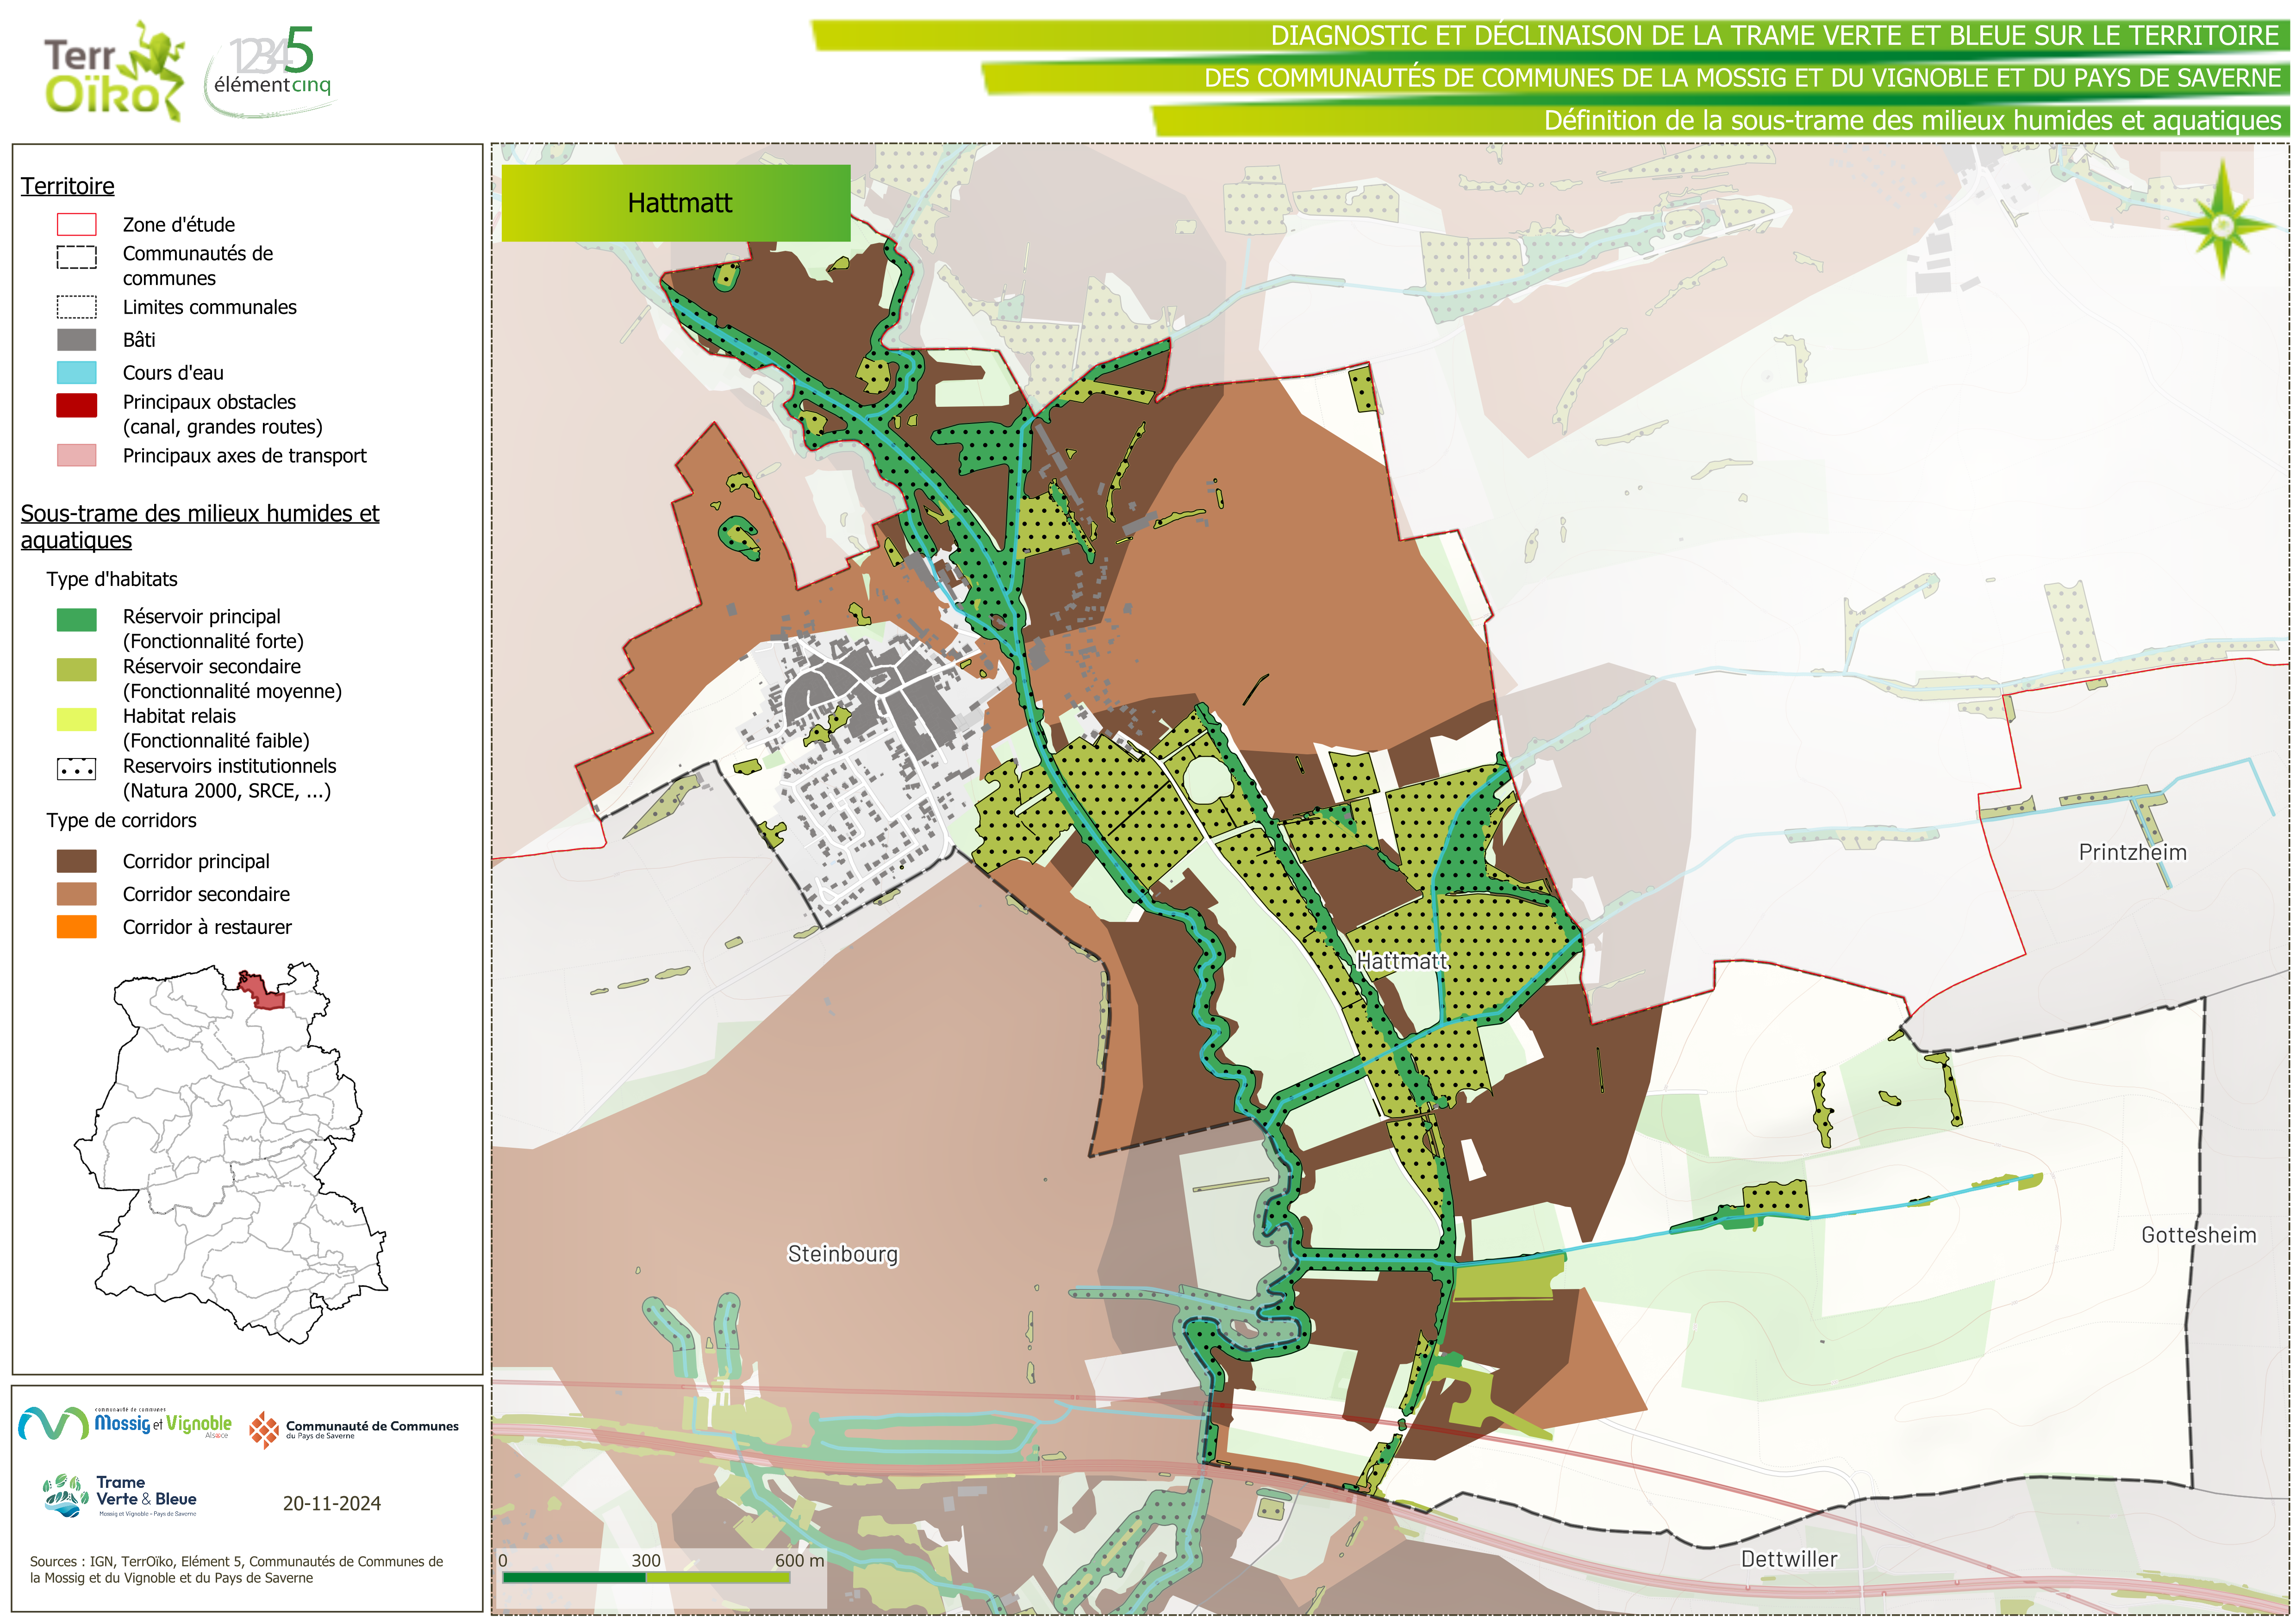Click the orange Corridor à restaurer swatch
Viewport: 2296px width, 1623px height.
[x=77, y=927]
